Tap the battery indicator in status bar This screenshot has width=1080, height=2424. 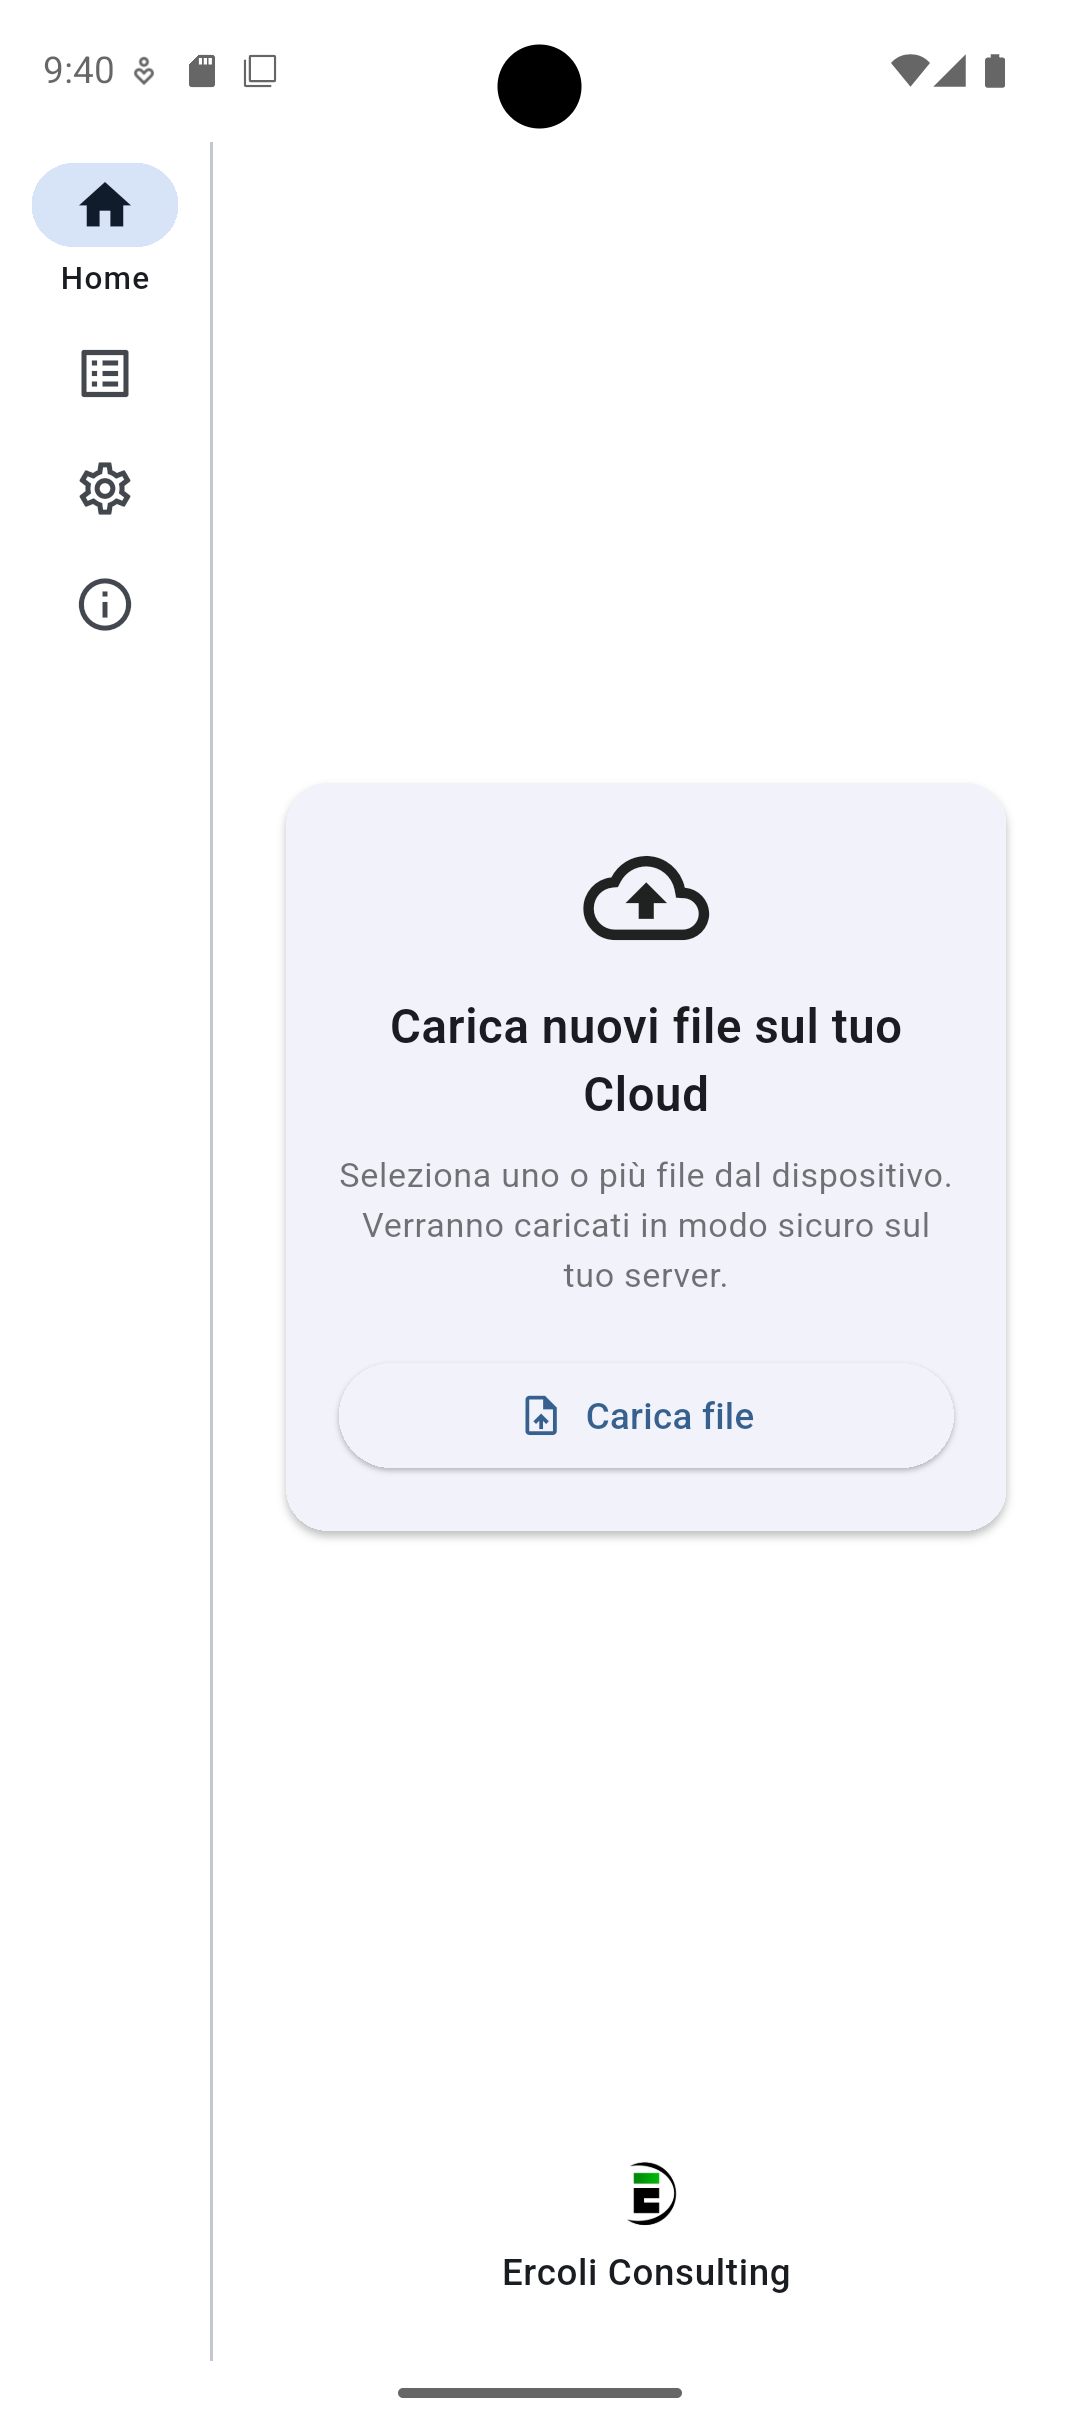[x=995, y=71]
